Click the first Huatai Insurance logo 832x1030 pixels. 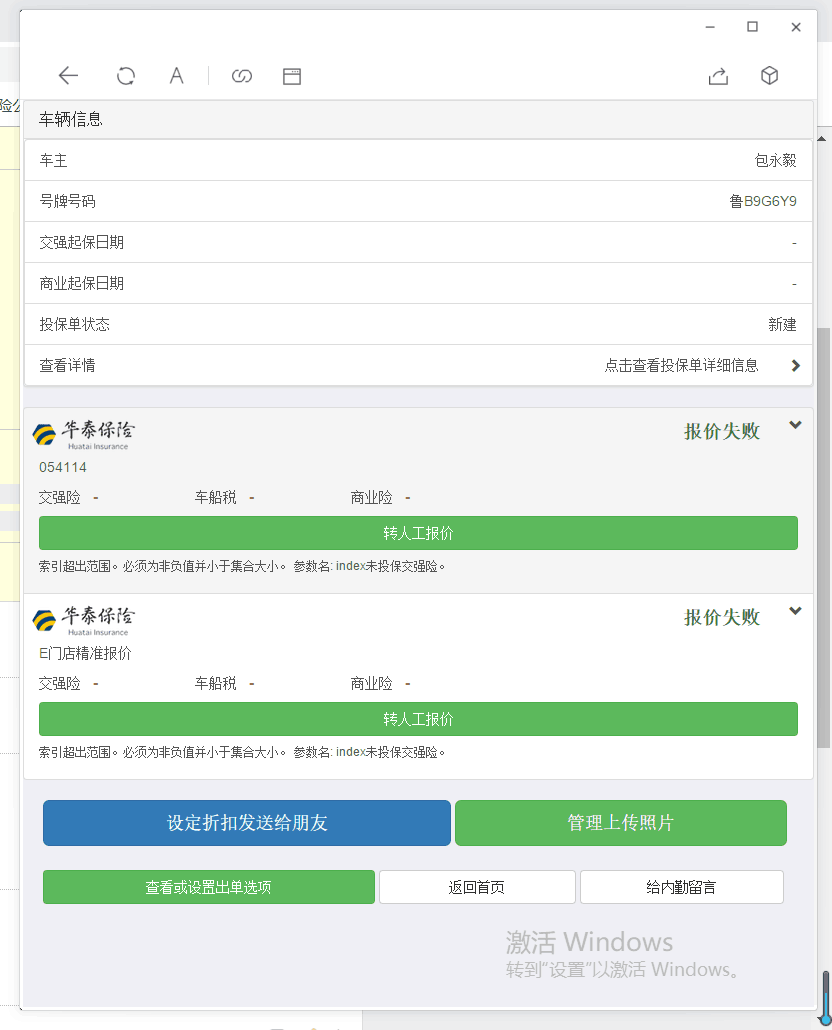[83, 435]
